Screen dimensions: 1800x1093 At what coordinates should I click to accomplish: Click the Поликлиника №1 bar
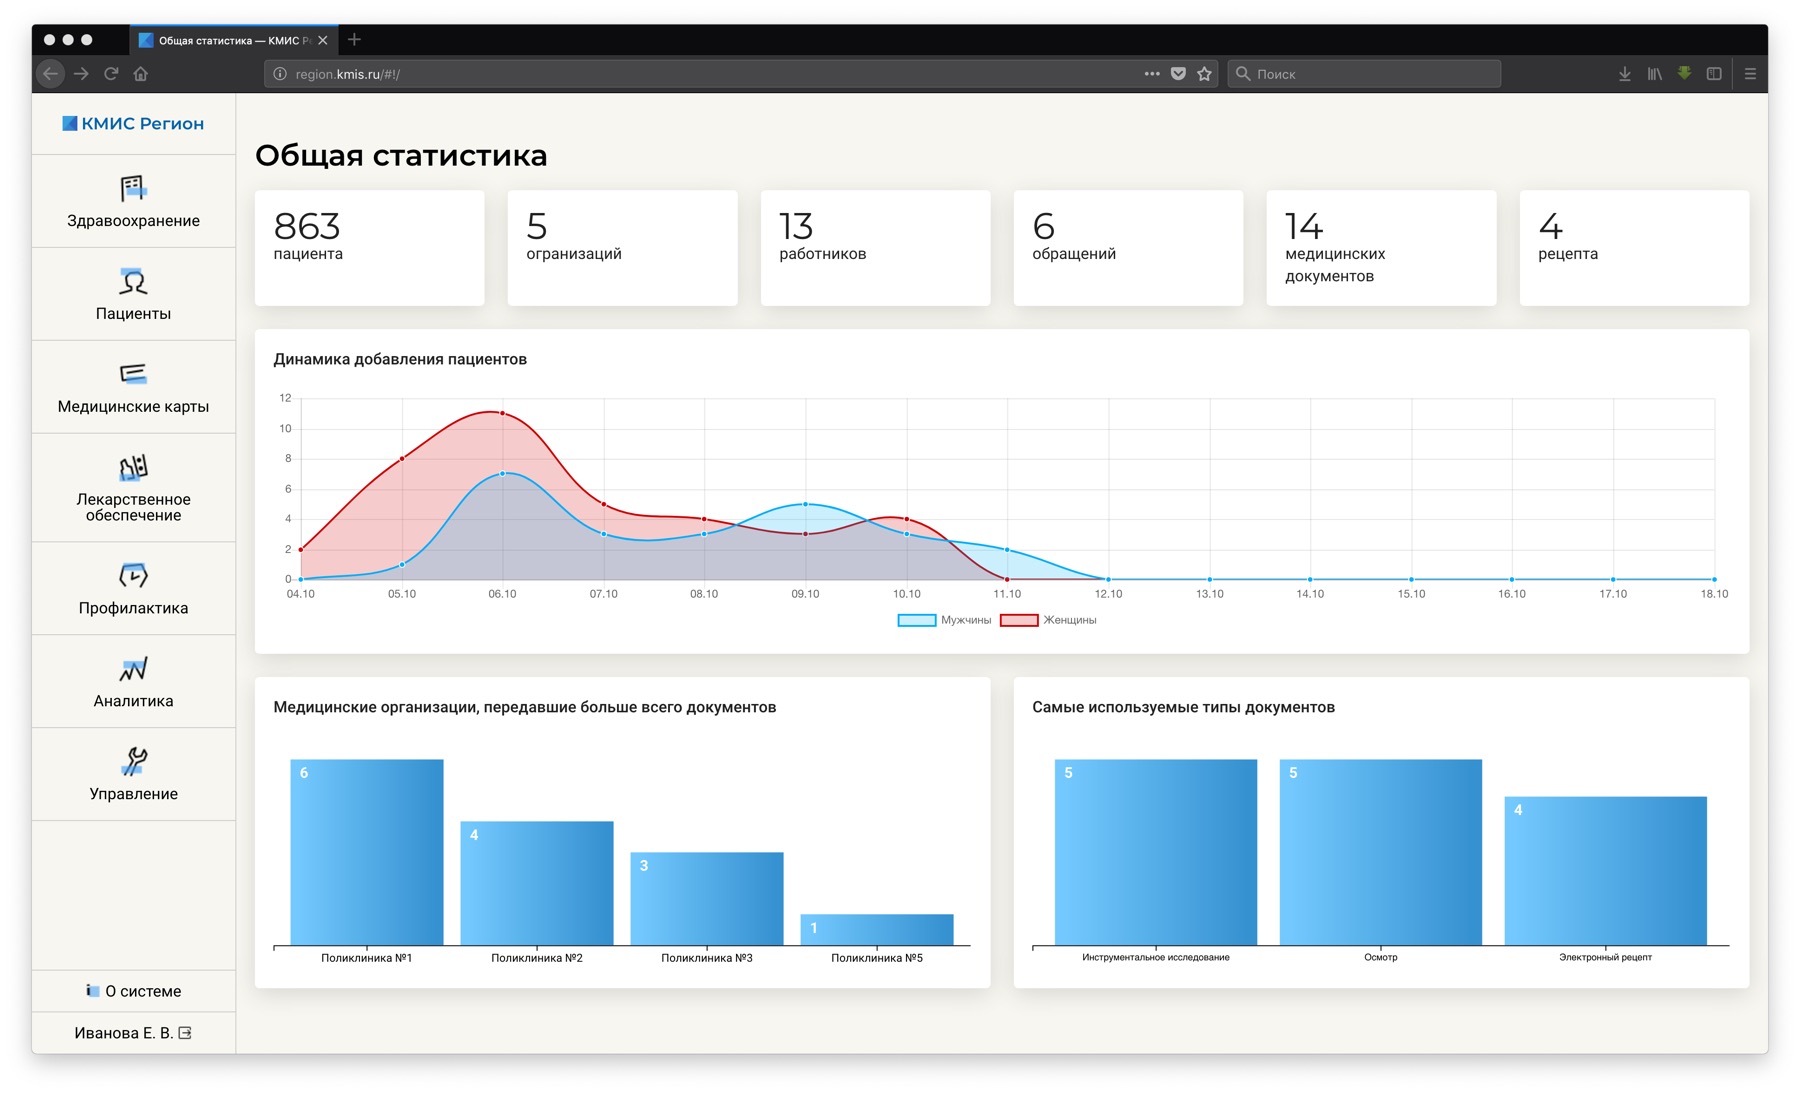tap(367, 852)
